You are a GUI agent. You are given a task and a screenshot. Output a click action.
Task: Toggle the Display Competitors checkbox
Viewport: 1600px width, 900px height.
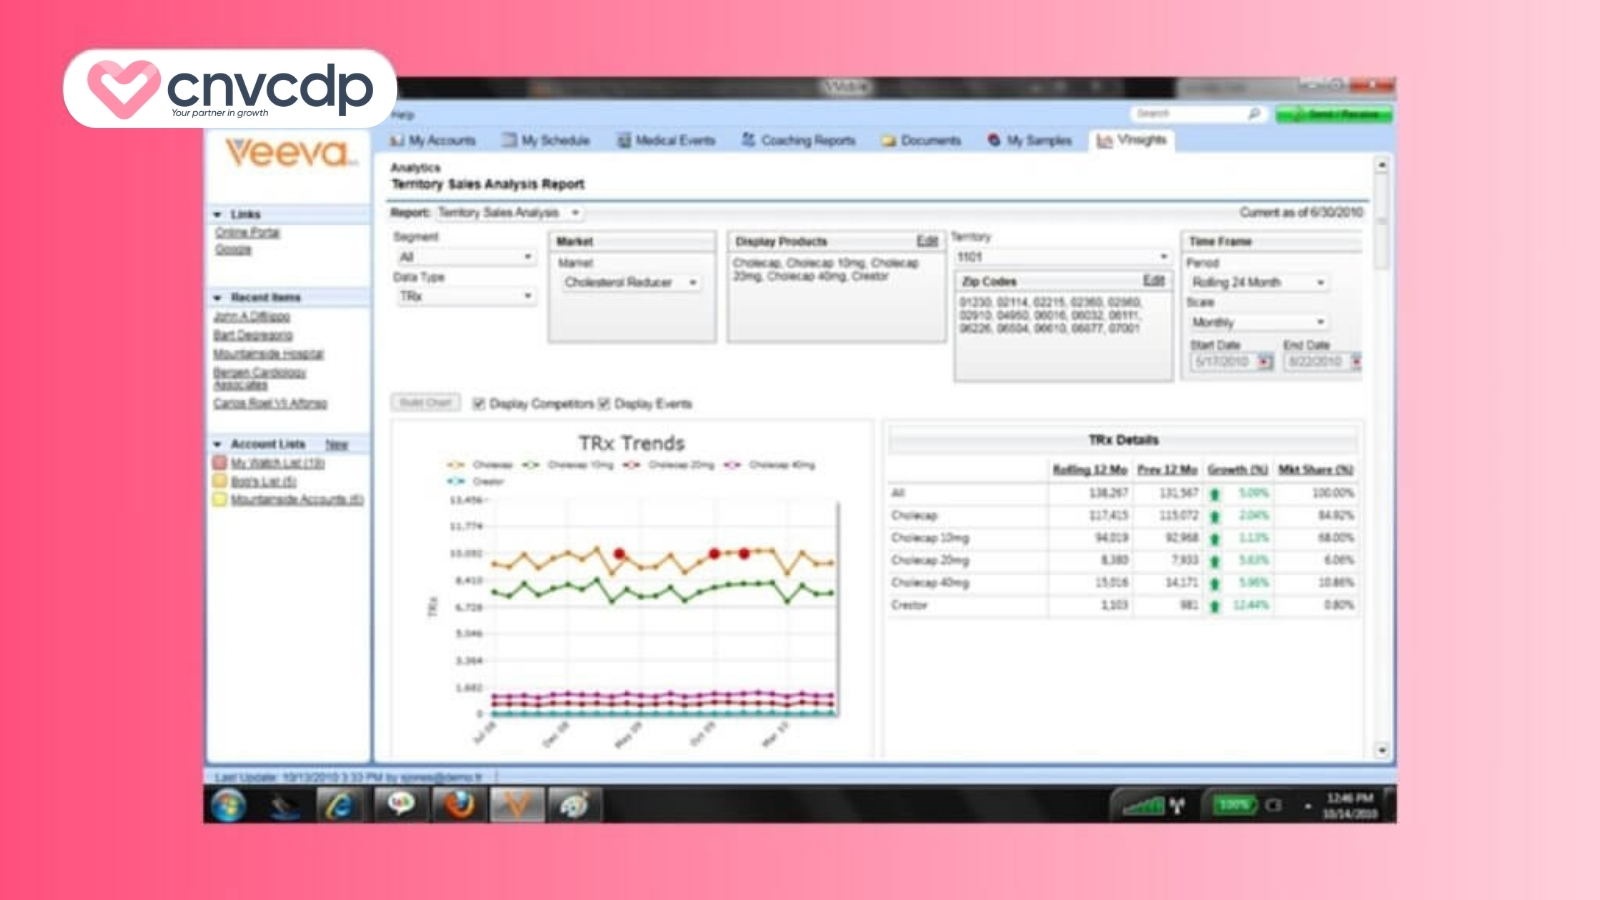(x=479, y=404)
